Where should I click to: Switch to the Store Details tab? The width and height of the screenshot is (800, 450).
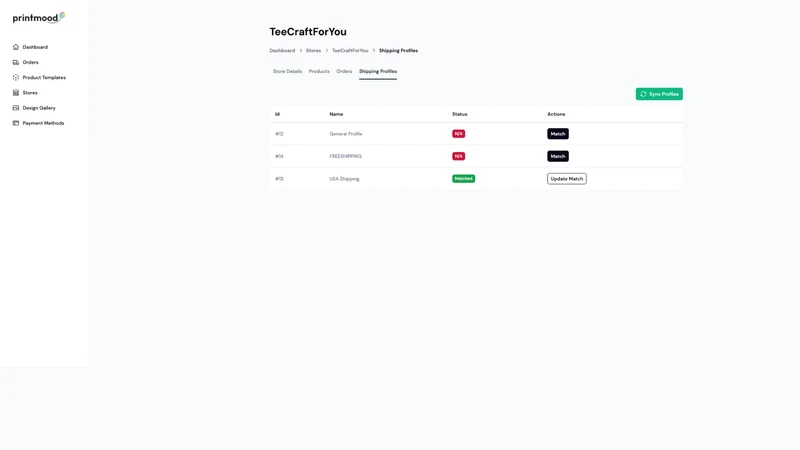[287, 71]
